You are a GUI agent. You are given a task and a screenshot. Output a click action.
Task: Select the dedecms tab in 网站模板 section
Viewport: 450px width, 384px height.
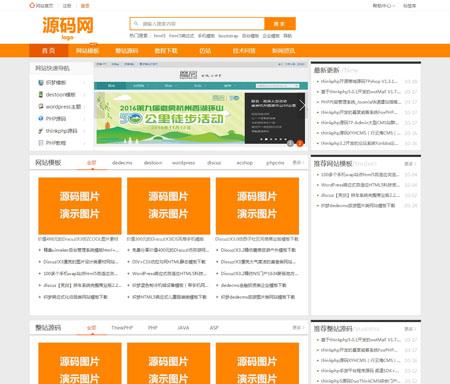(x=122, y=163)
